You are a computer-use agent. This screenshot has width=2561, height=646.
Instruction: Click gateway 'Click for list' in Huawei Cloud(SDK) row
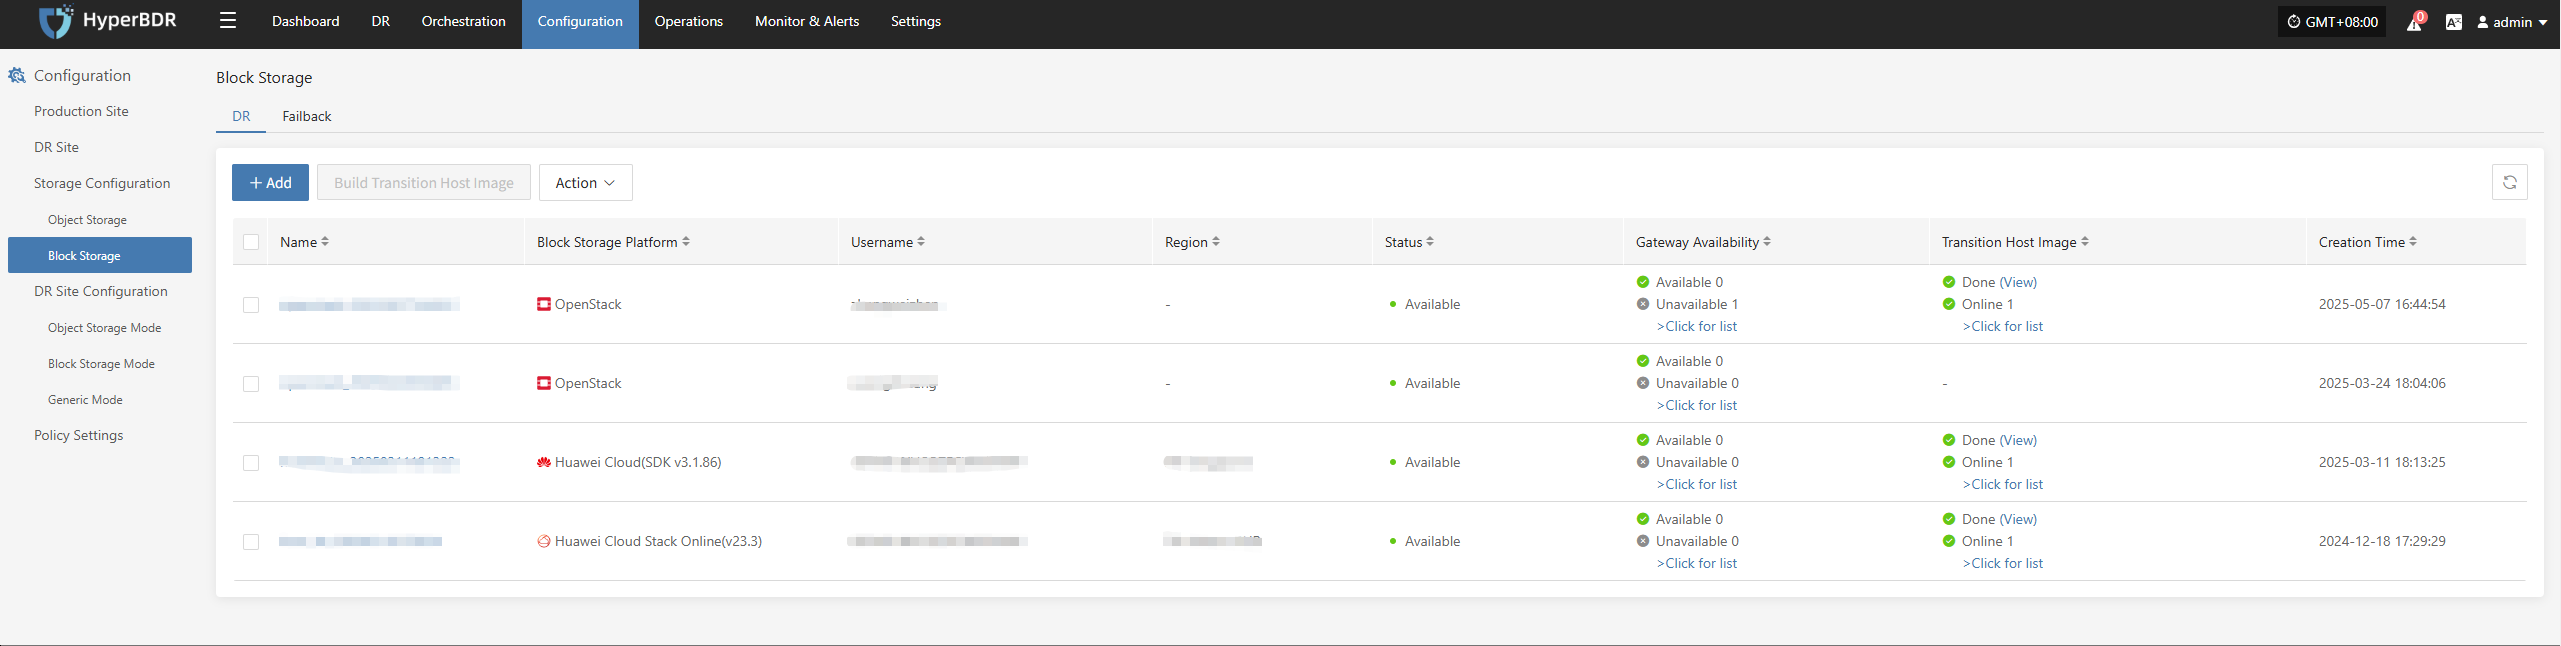click(x=1697, y=484)
